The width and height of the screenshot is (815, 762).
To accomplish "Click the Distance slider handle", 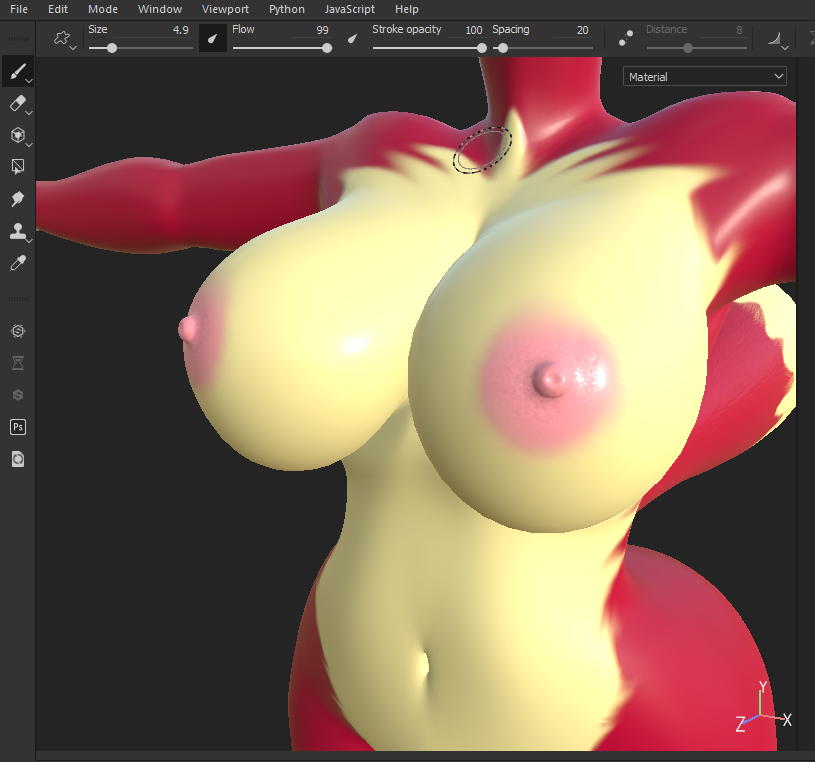I will tap(688, 48).
